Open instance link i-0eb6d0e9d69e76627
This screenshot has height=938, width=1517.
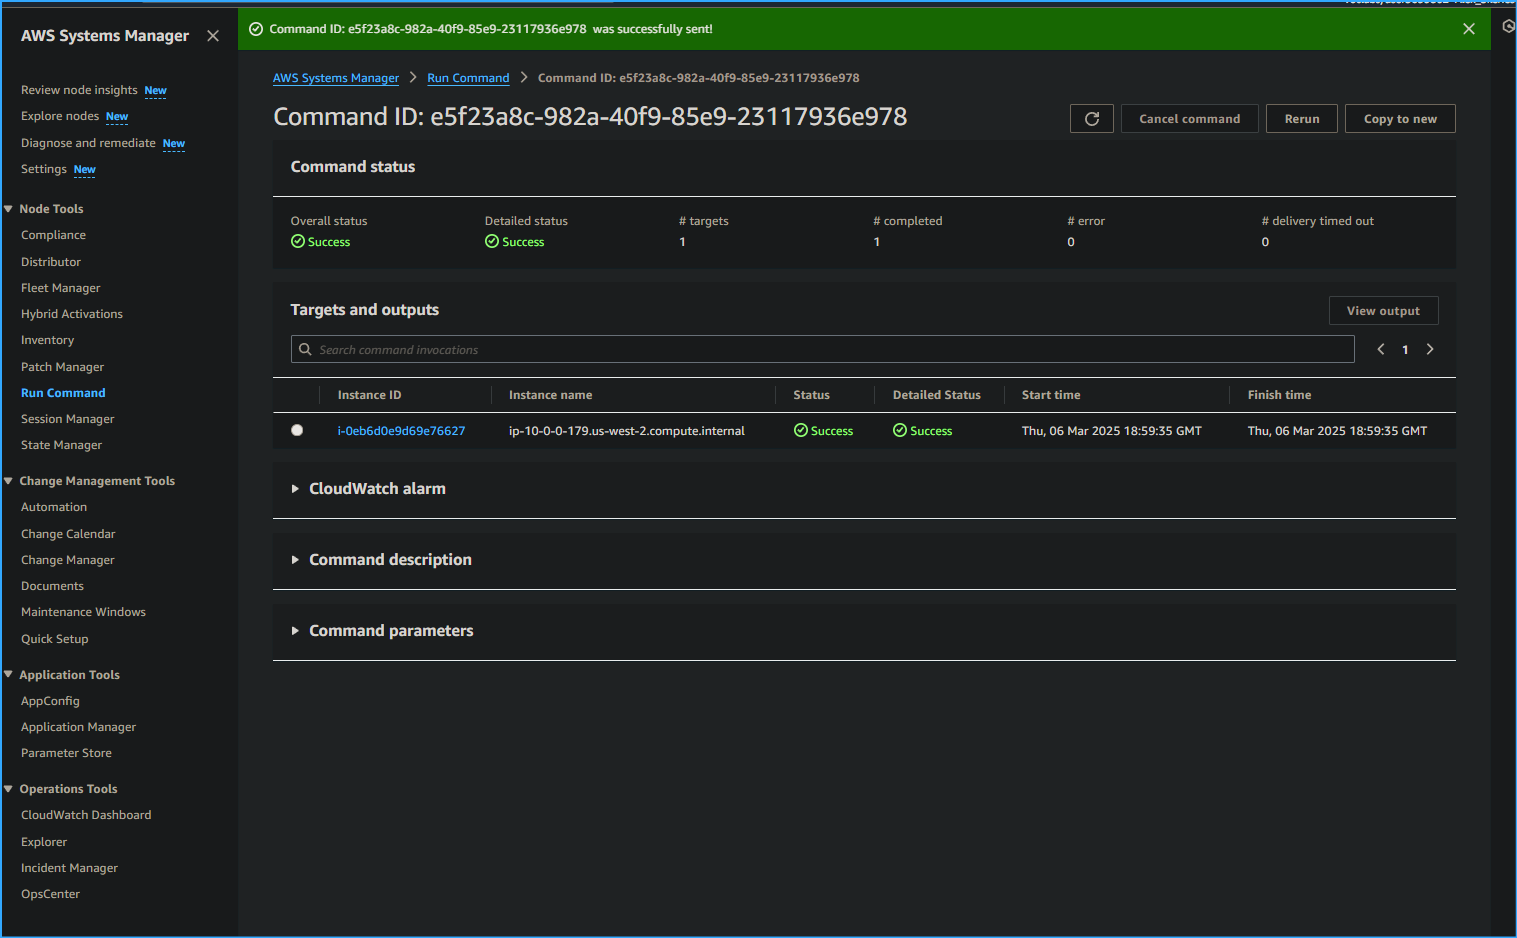(x=401, y=430)
